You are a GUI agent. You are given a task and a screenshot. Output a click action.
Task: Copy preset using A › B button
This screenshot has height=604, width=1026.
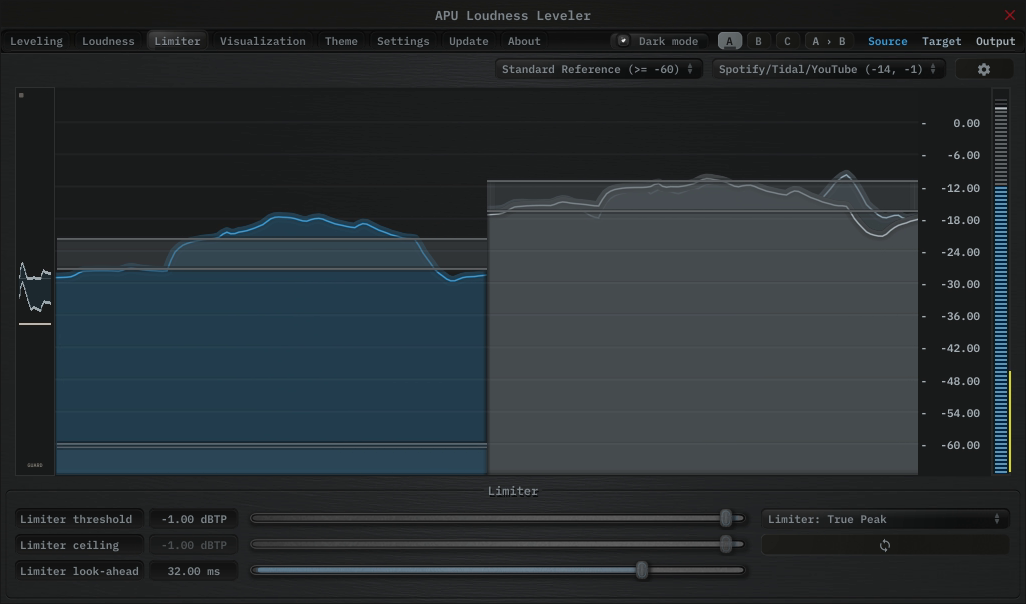[828, 41]
